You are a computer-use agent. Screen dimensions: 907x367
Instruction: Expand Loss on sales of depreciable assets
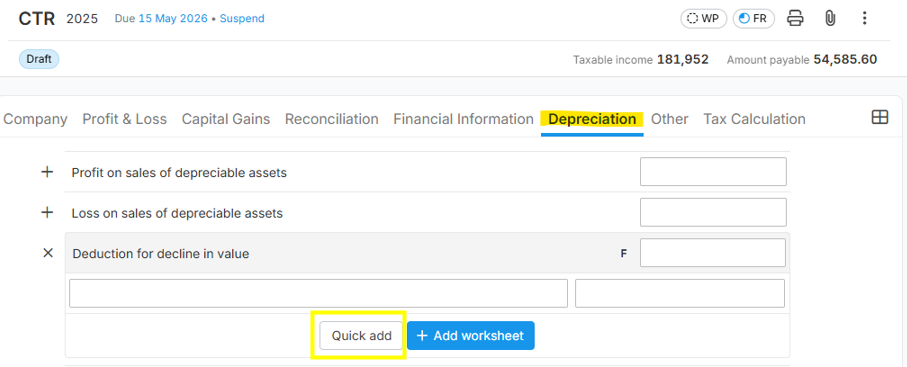click(x=47, y=212)
